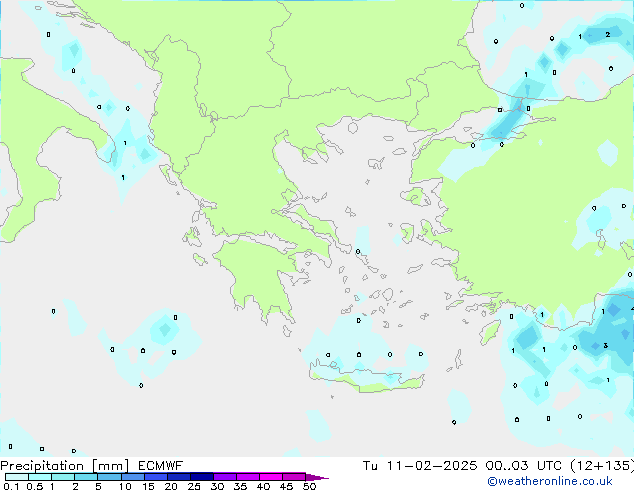The image size is (634, 490).
Task: Select the 2–5 mm legend color swatch
Action: click(86, 477)
